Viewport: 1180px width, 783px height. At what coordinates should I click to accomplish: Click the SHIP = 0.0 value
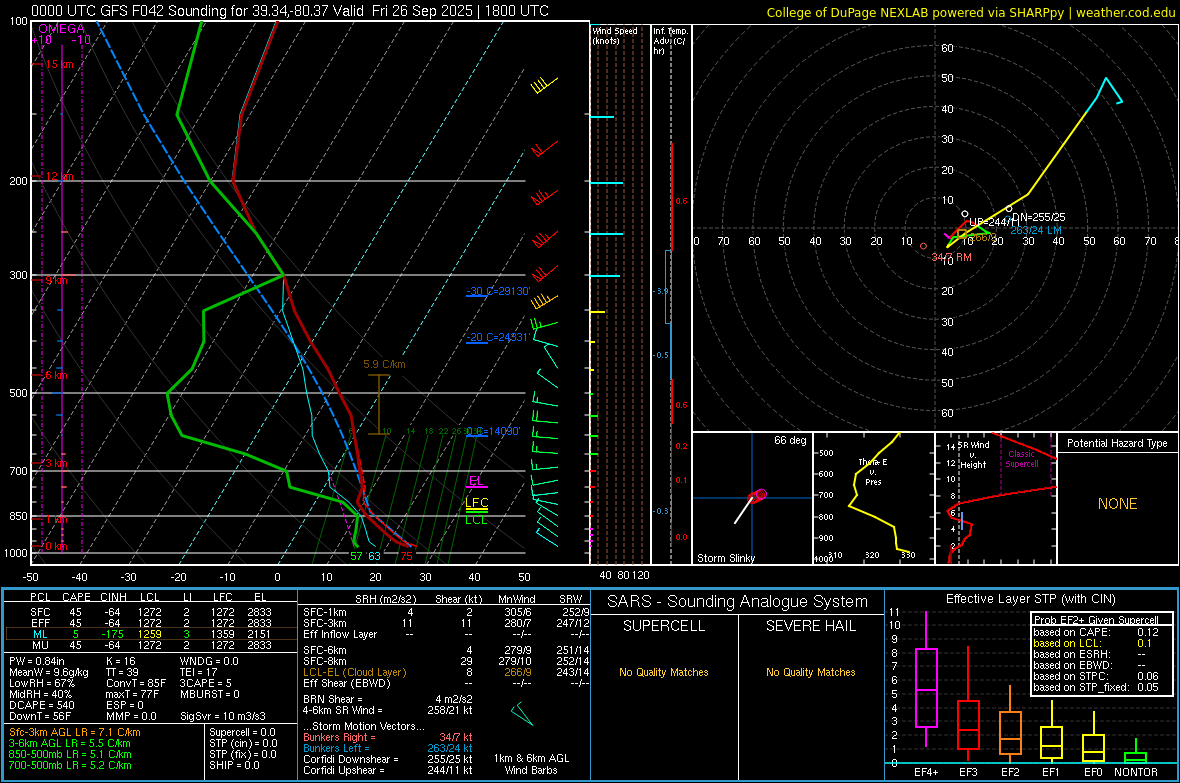(234, 765)
